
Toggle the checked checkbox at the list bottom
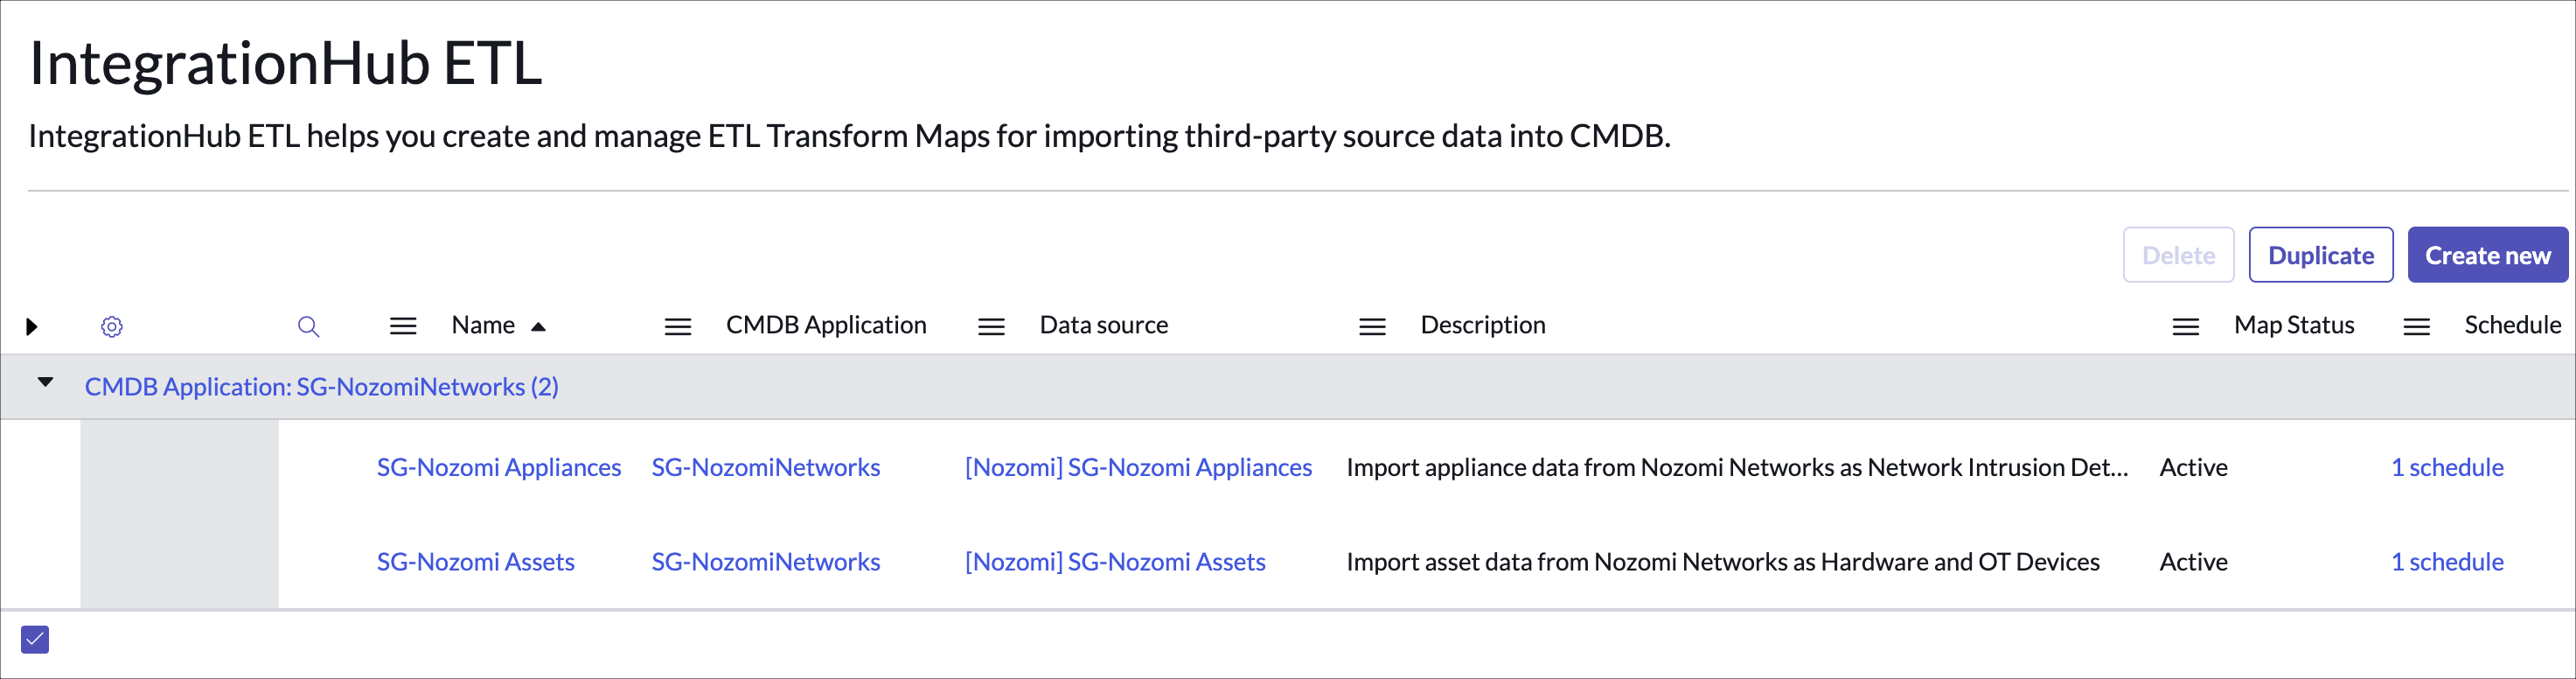coord(35,639)
